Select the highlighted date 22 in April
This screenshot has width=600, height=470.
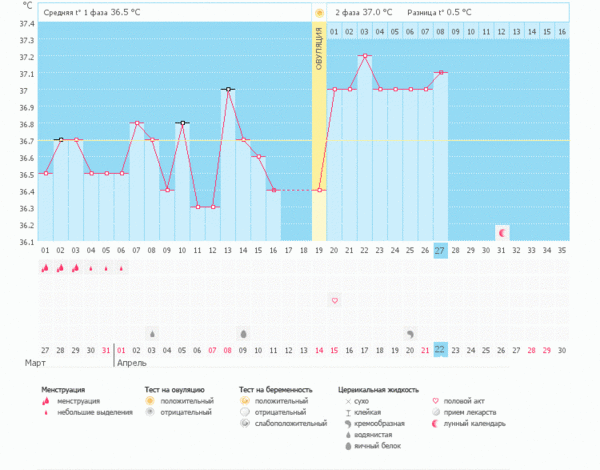click(440, 349)
